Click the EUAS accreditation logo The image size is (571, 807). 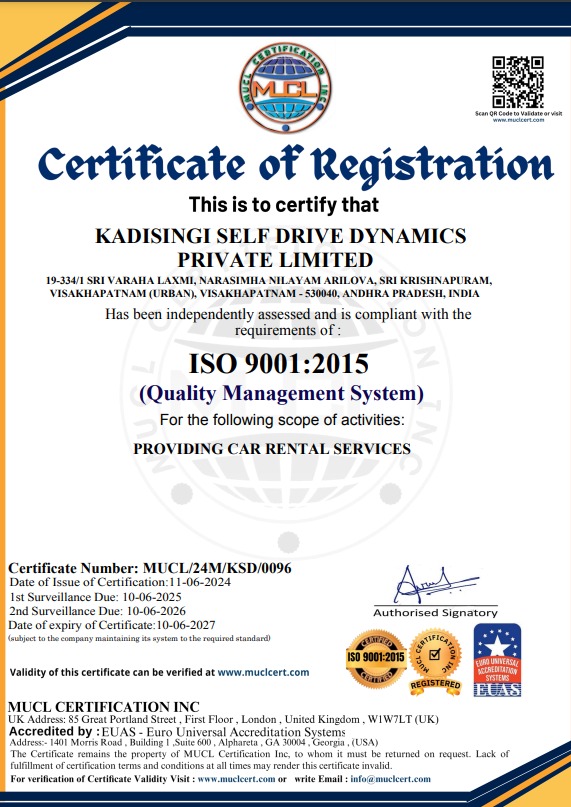tap(497, 660)
